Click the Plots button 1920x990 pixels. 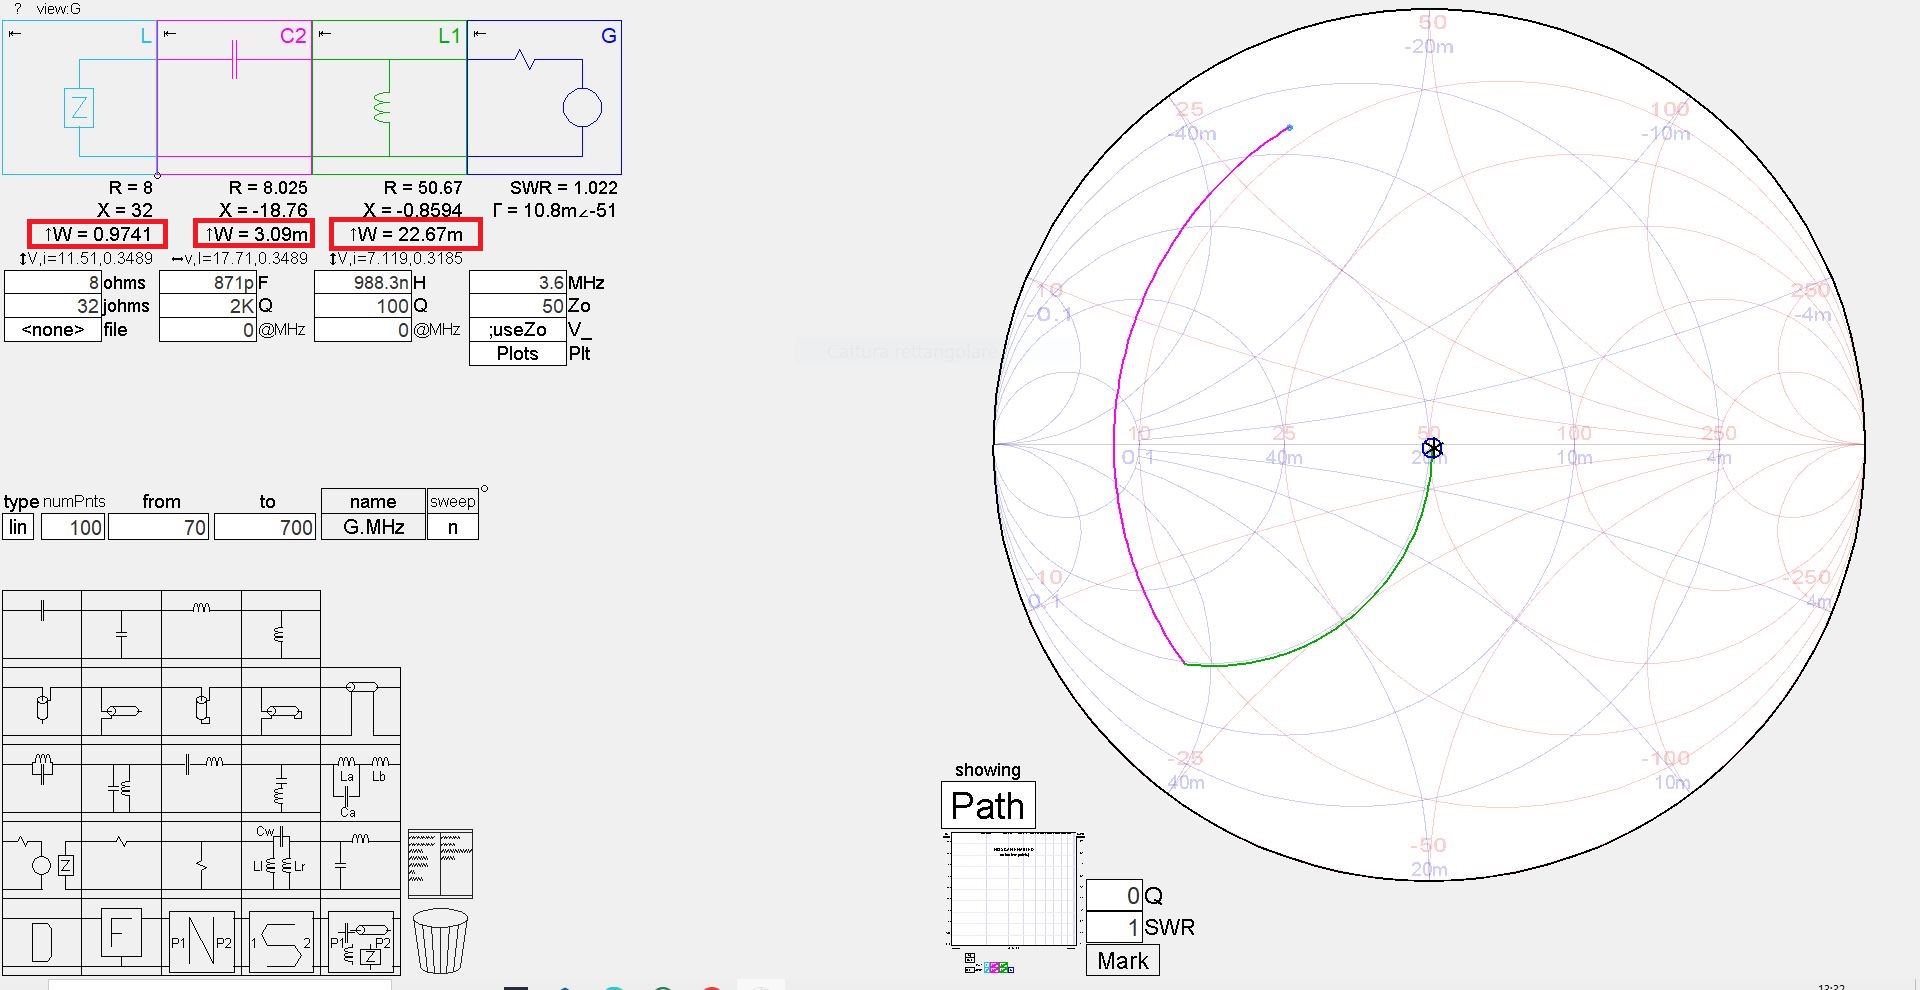518,354
